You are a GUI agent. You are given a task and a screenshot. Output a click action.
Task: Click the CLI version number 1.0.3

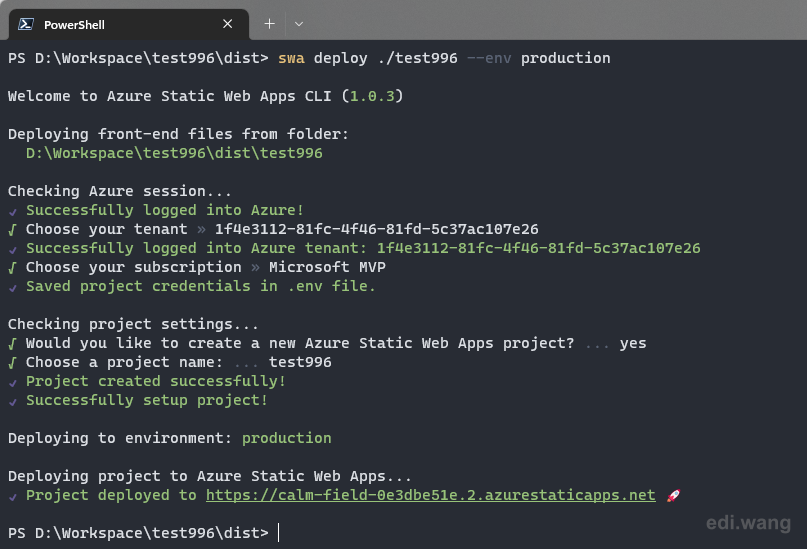pos(372,96)
